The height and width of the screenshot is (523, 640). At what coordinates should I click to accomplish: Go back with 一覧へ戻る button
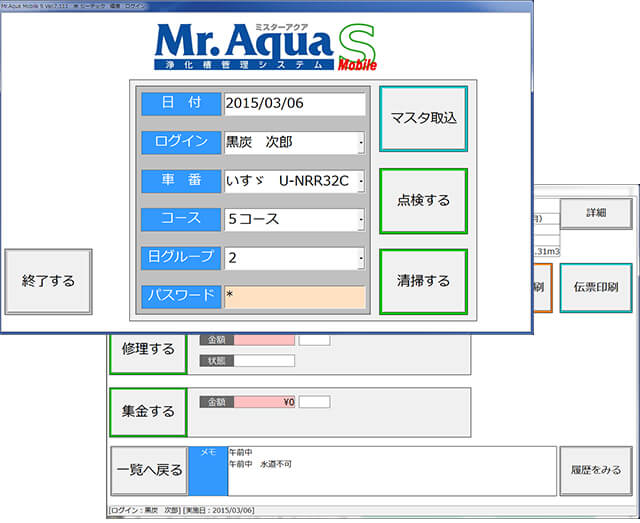pyautogui.click(x=148, y=470)
